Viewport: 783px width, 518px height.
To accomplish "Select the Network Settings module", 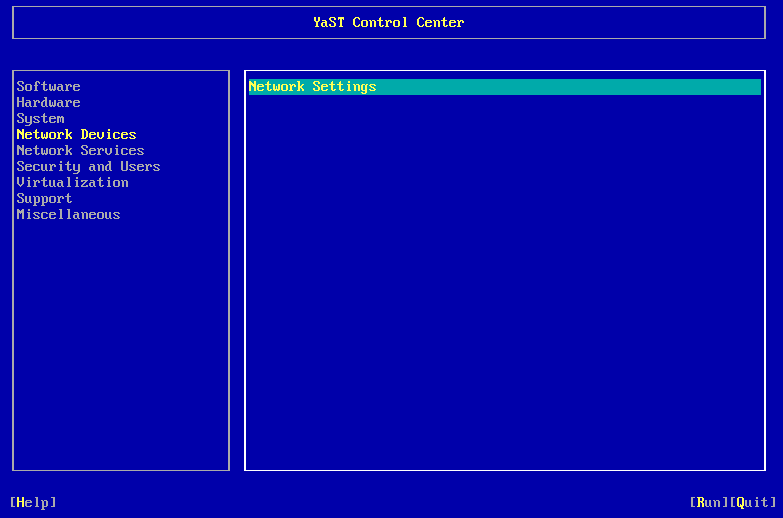I will click(x=504, y=86).
